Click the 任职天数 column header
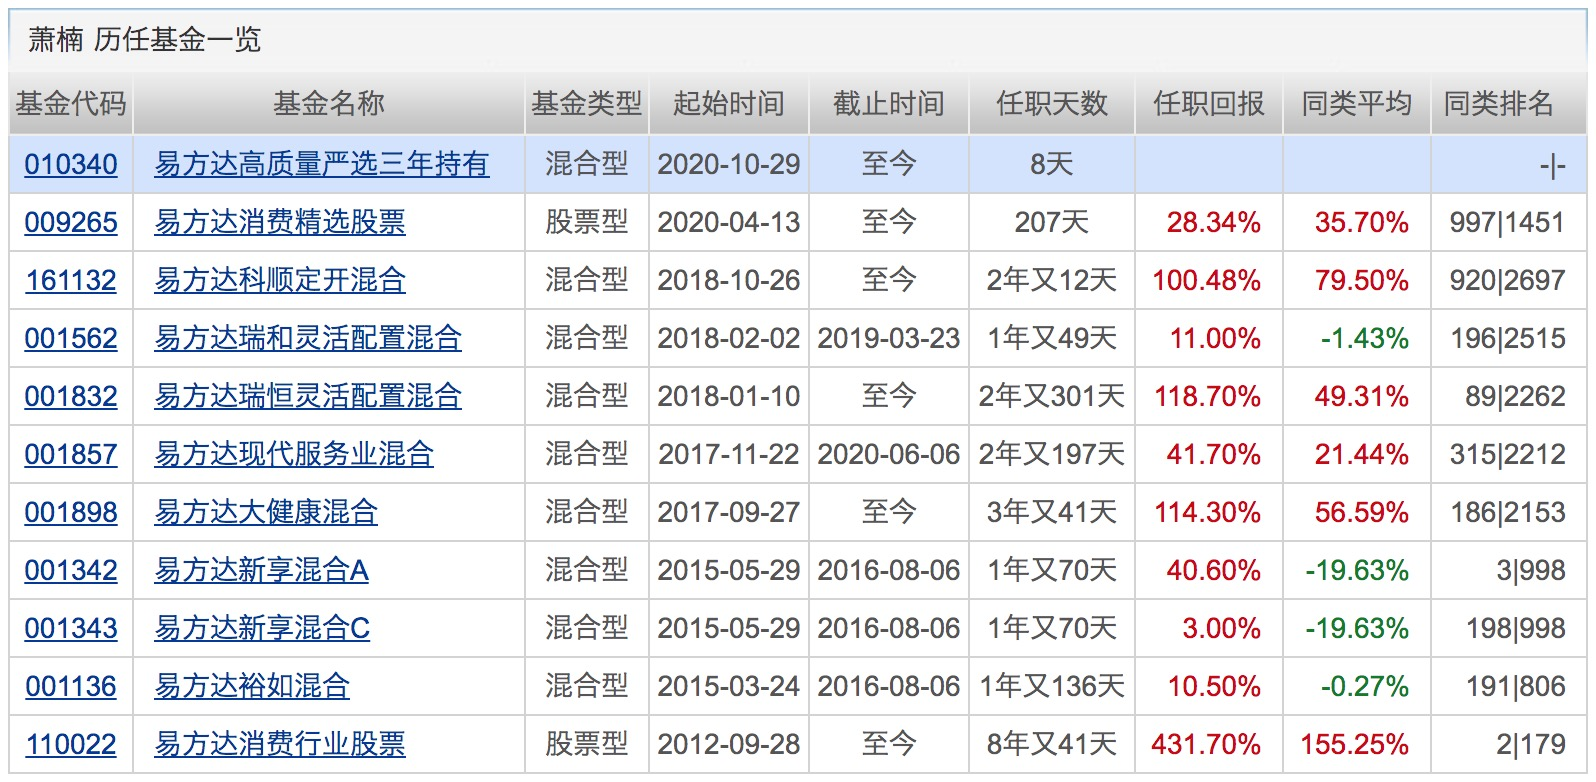 coord(1052,104)
